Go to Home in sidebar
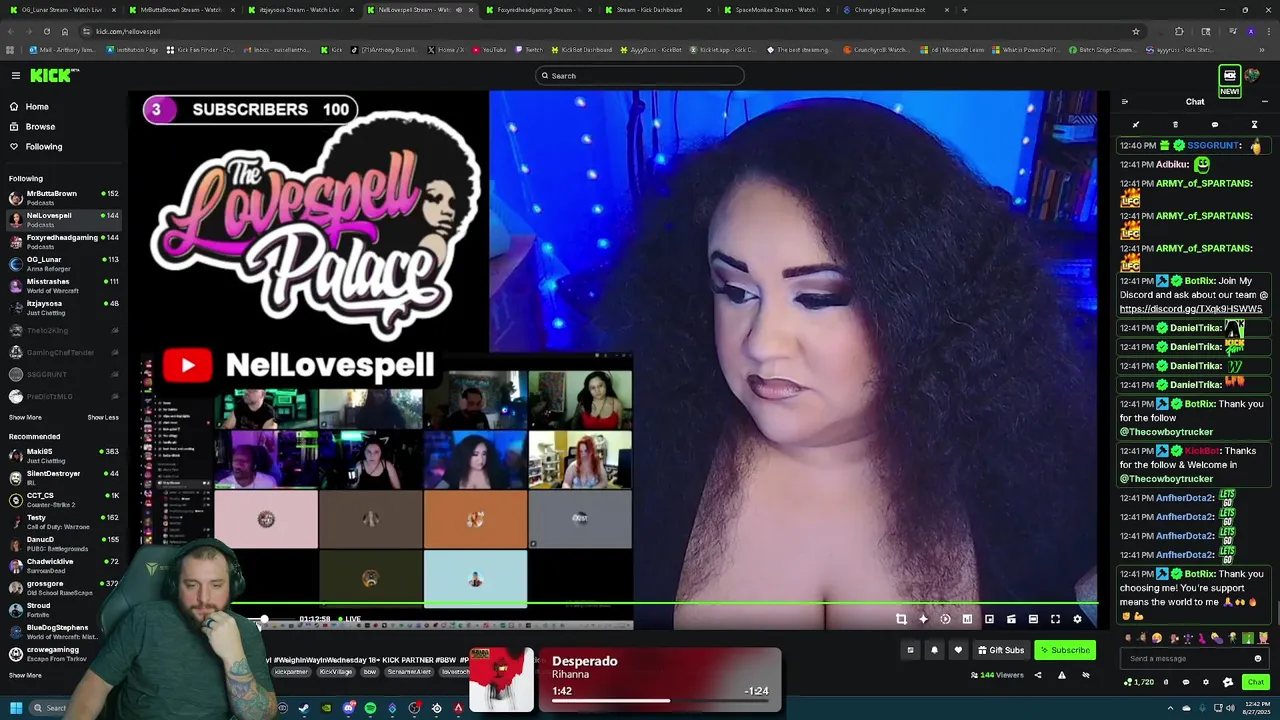 (37, 106)
